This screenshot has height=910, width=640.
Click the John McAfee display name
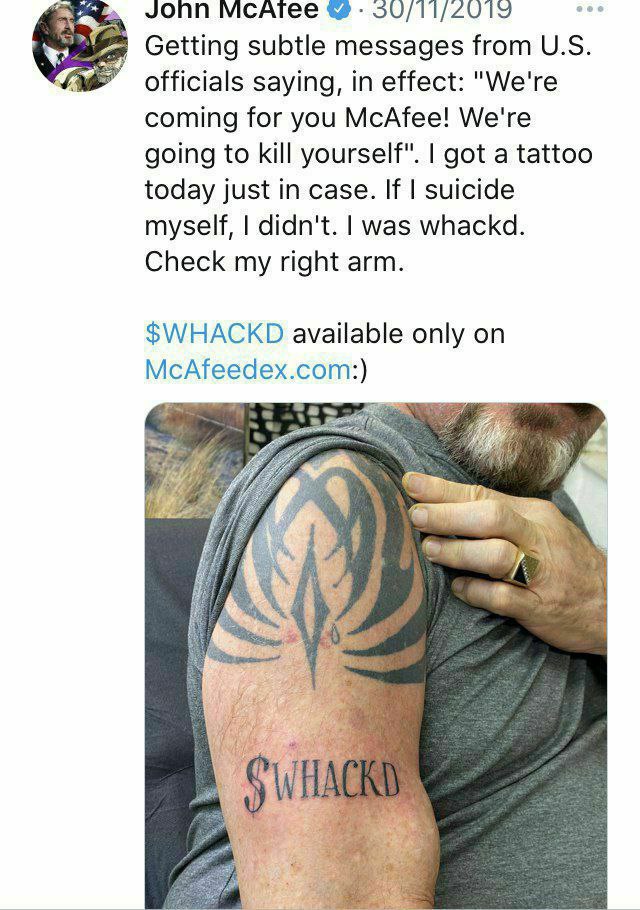coord(232,10)
